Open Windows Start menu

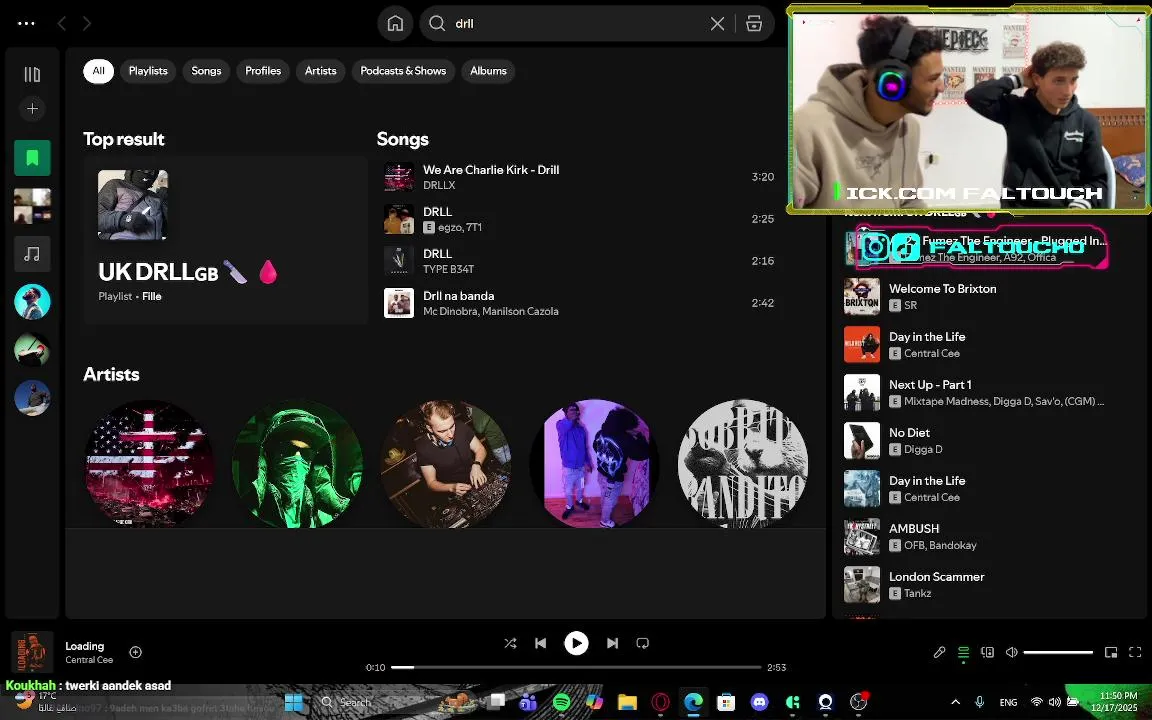click(294, 702)
